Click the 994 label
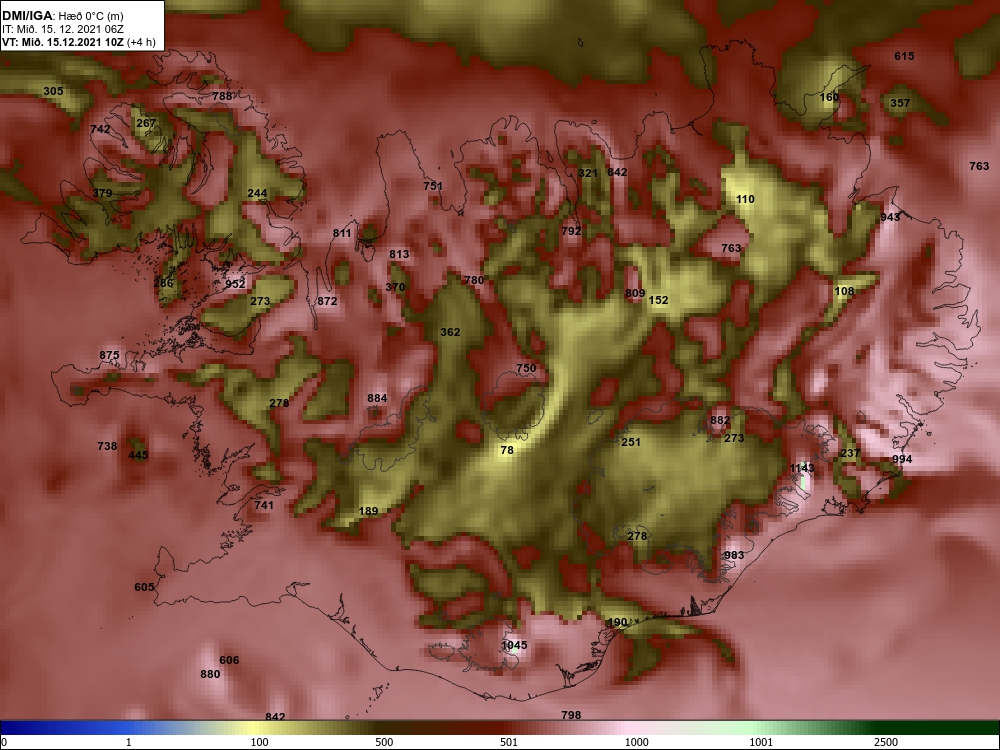 [x=902, y=459]
